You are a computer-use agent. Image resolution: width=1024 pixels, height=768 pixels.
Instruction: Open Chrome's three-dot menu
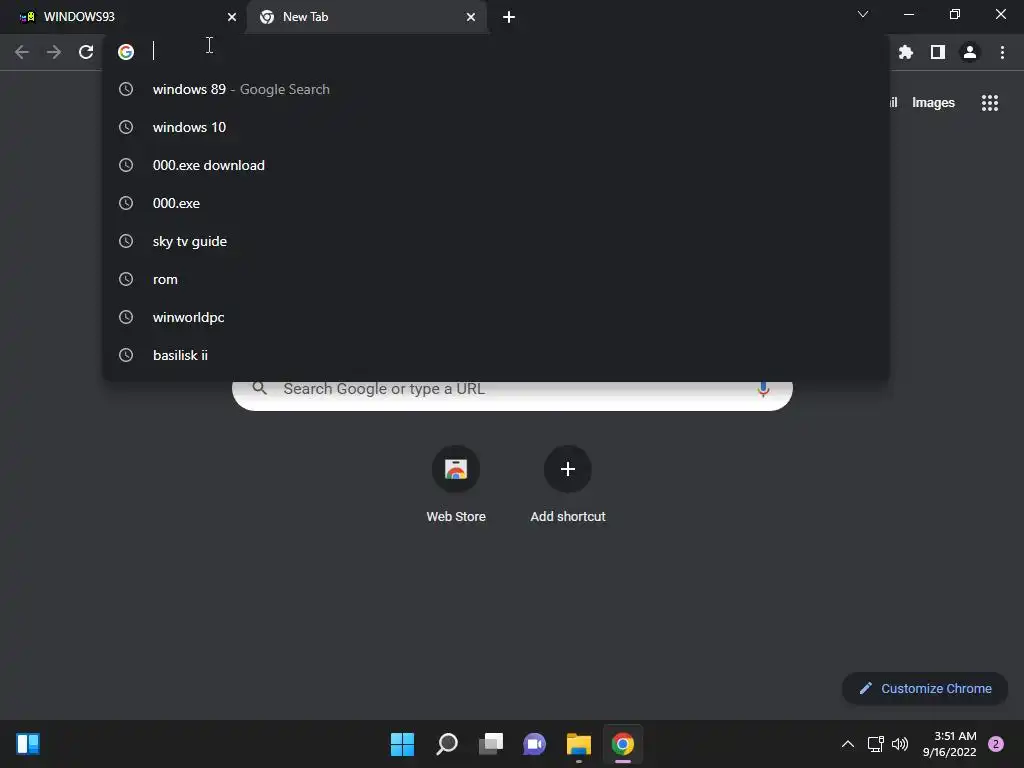(x=1002, y=52)
